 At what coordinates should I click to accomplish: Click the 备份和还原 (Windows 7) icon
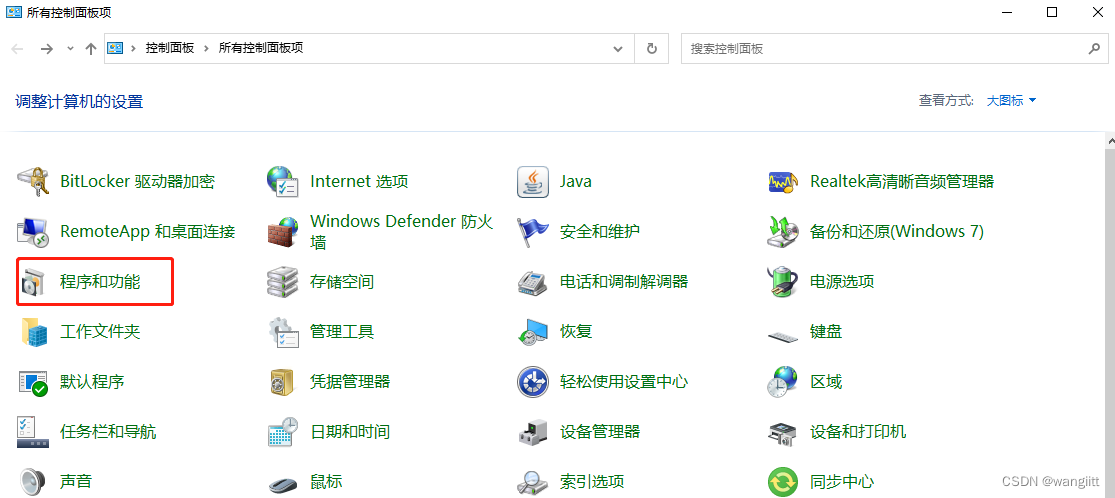(783, 231)
